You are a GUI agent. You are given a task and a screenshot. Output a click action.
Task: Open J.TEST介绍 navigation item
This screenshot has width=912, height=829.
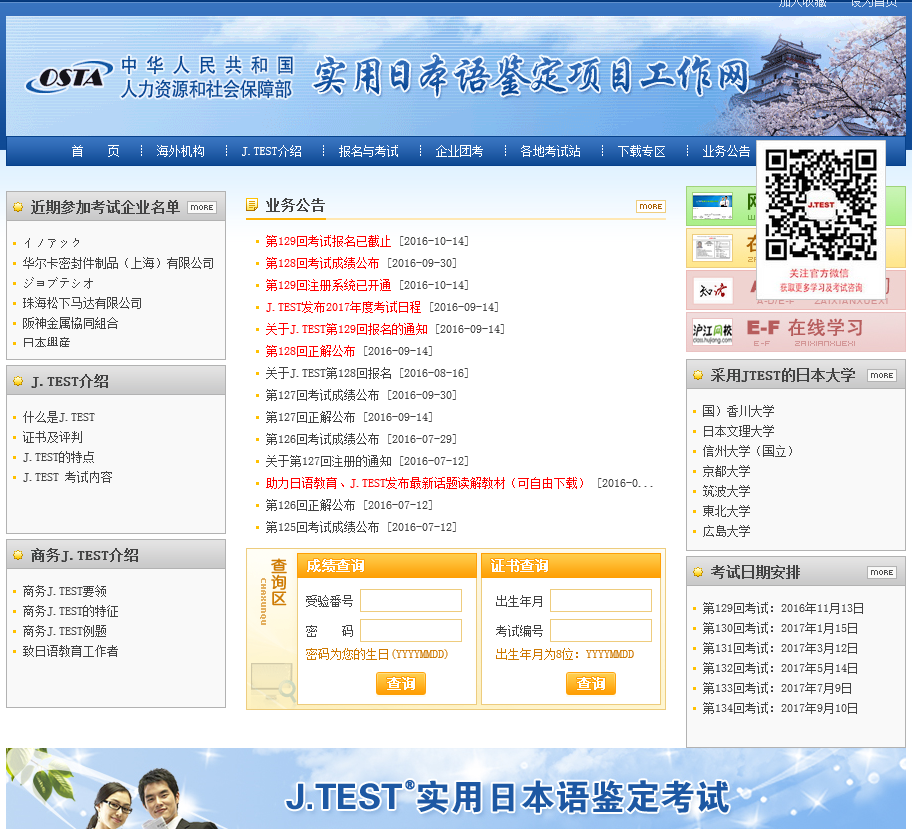tap(272, 151)
